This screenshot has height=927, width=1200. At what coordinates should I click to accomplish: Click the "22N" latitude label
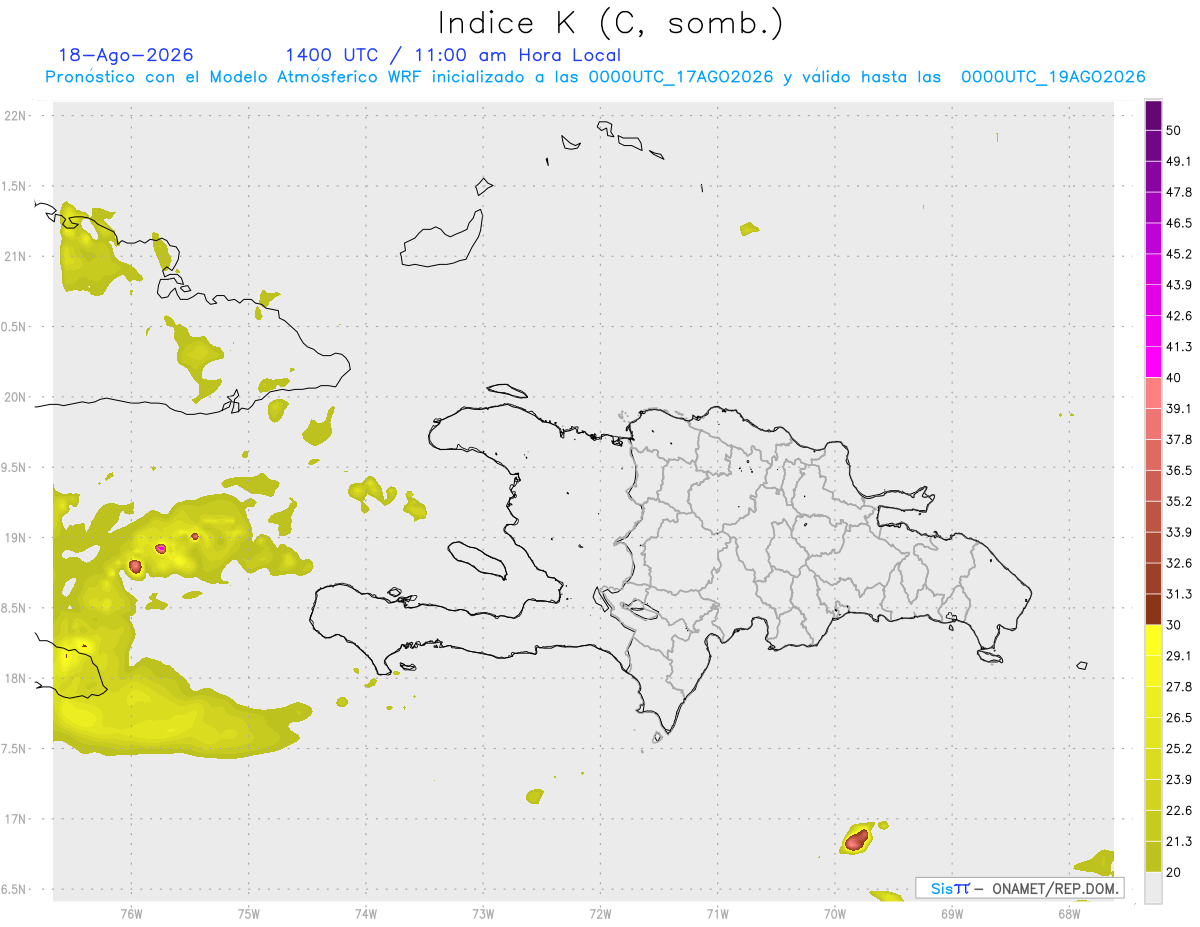coord(16,116)
